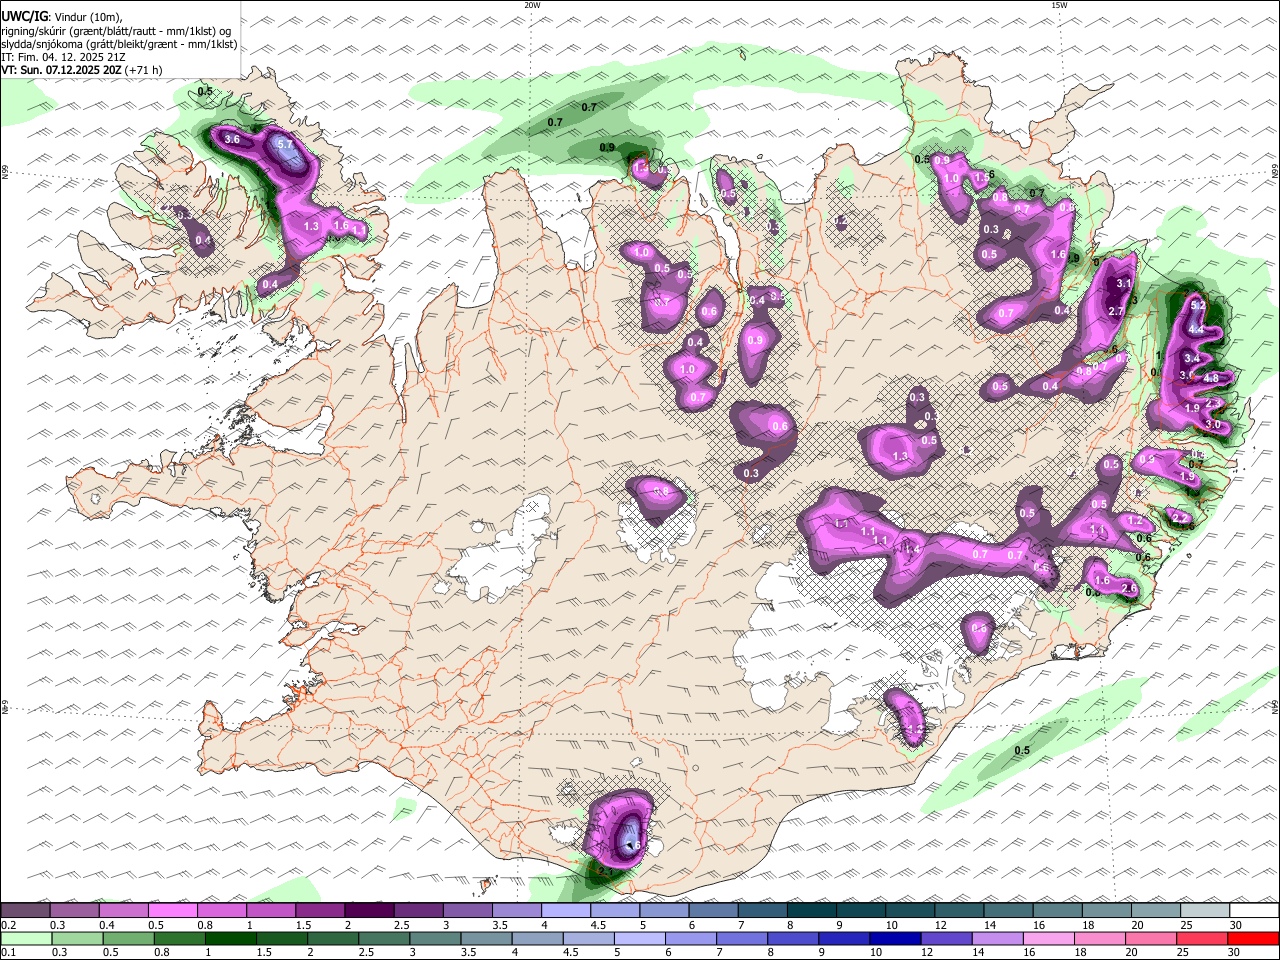Click the '16' label under the lower rain scale
This screenshot has height=960, width=1280.
pos(1030,953)
